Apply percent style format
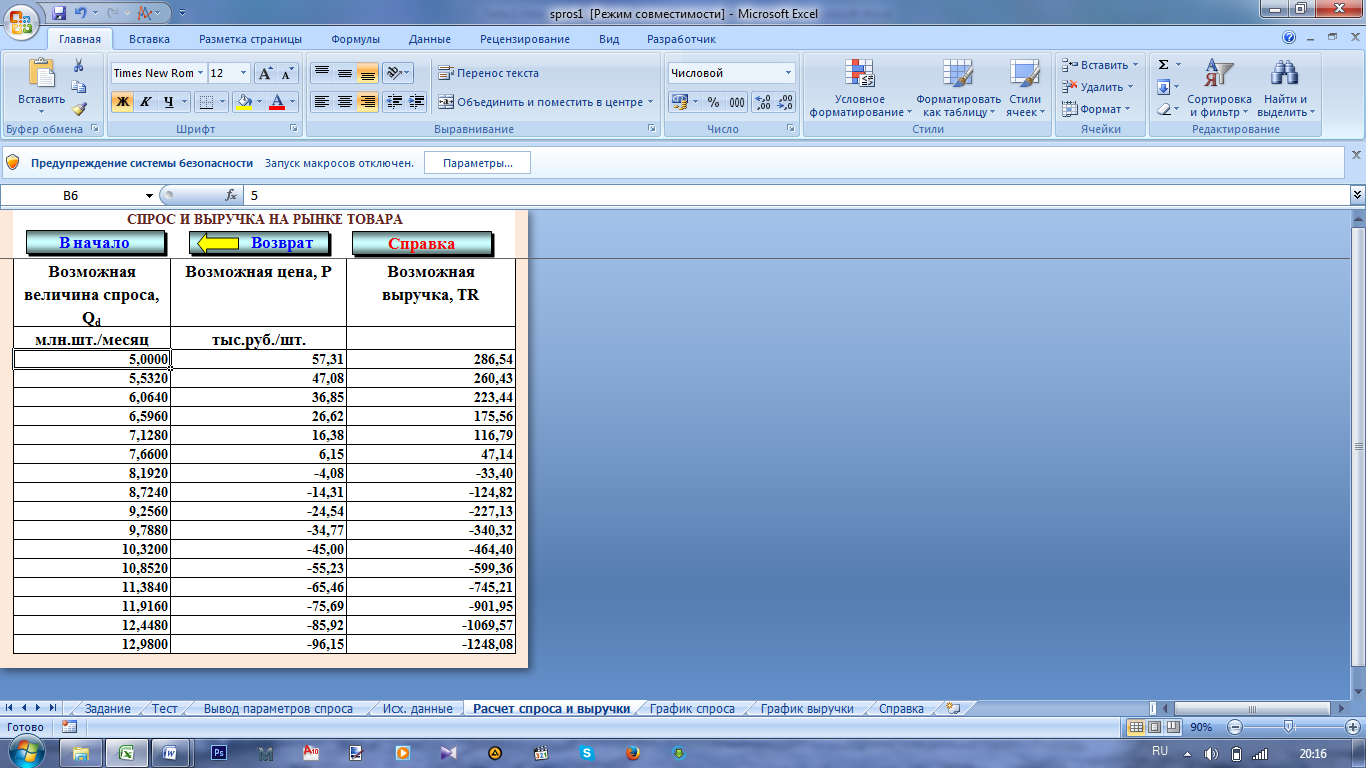The image size is (1366, 768). [x=713, y=102]
